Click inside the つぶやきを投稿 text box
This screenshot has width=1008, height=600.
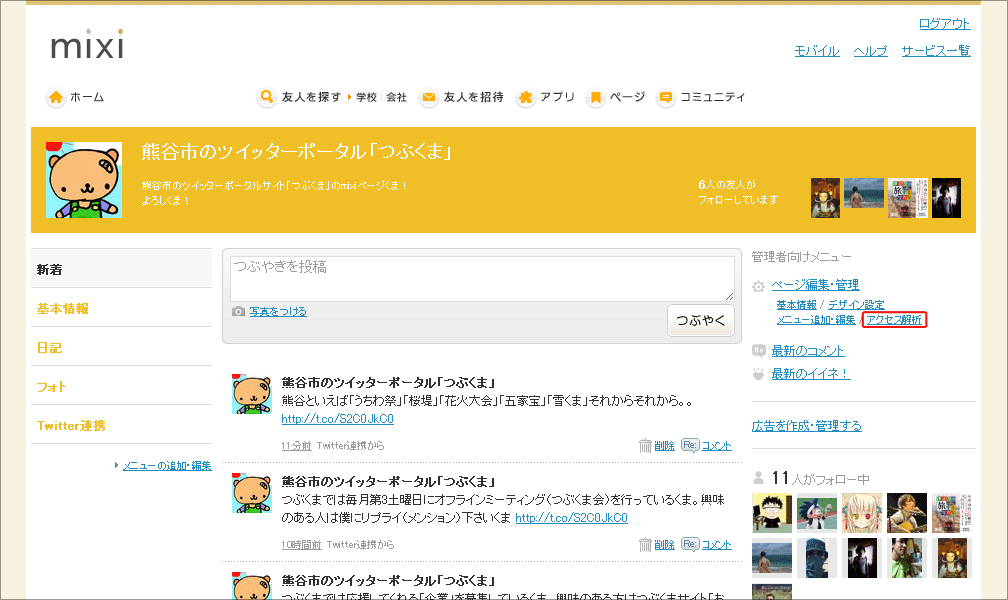(482, 278)
